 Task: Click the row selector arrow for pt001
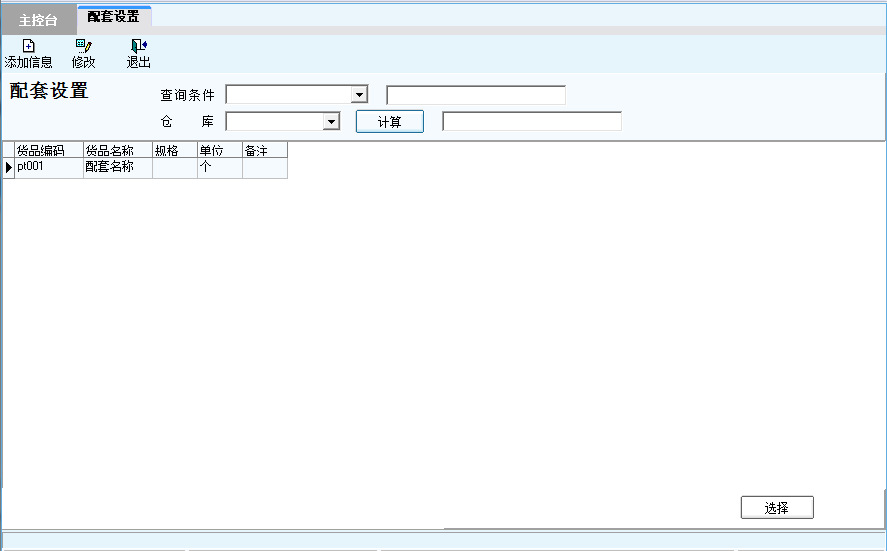click(8, 168)
